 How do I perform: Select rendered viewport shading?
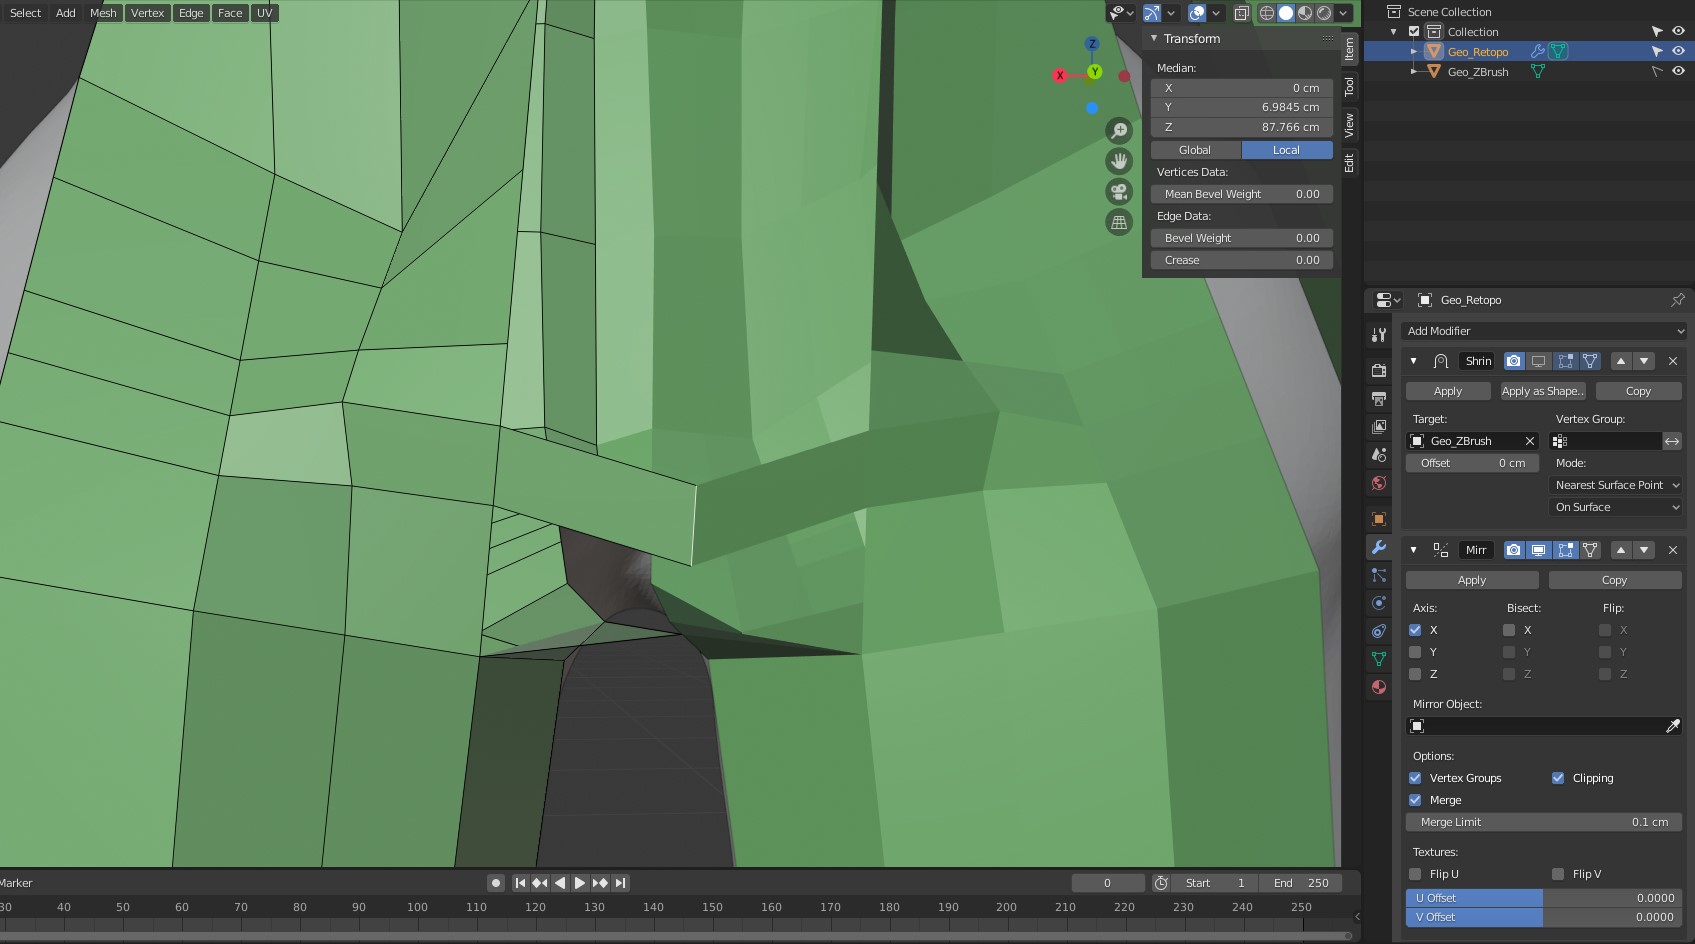click(x=1324, y=13)
